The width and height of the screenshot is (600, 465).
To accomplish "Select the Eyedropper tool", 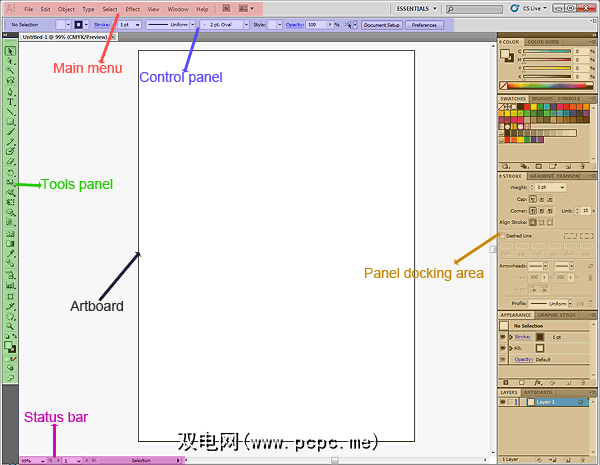I will point(10,253).
